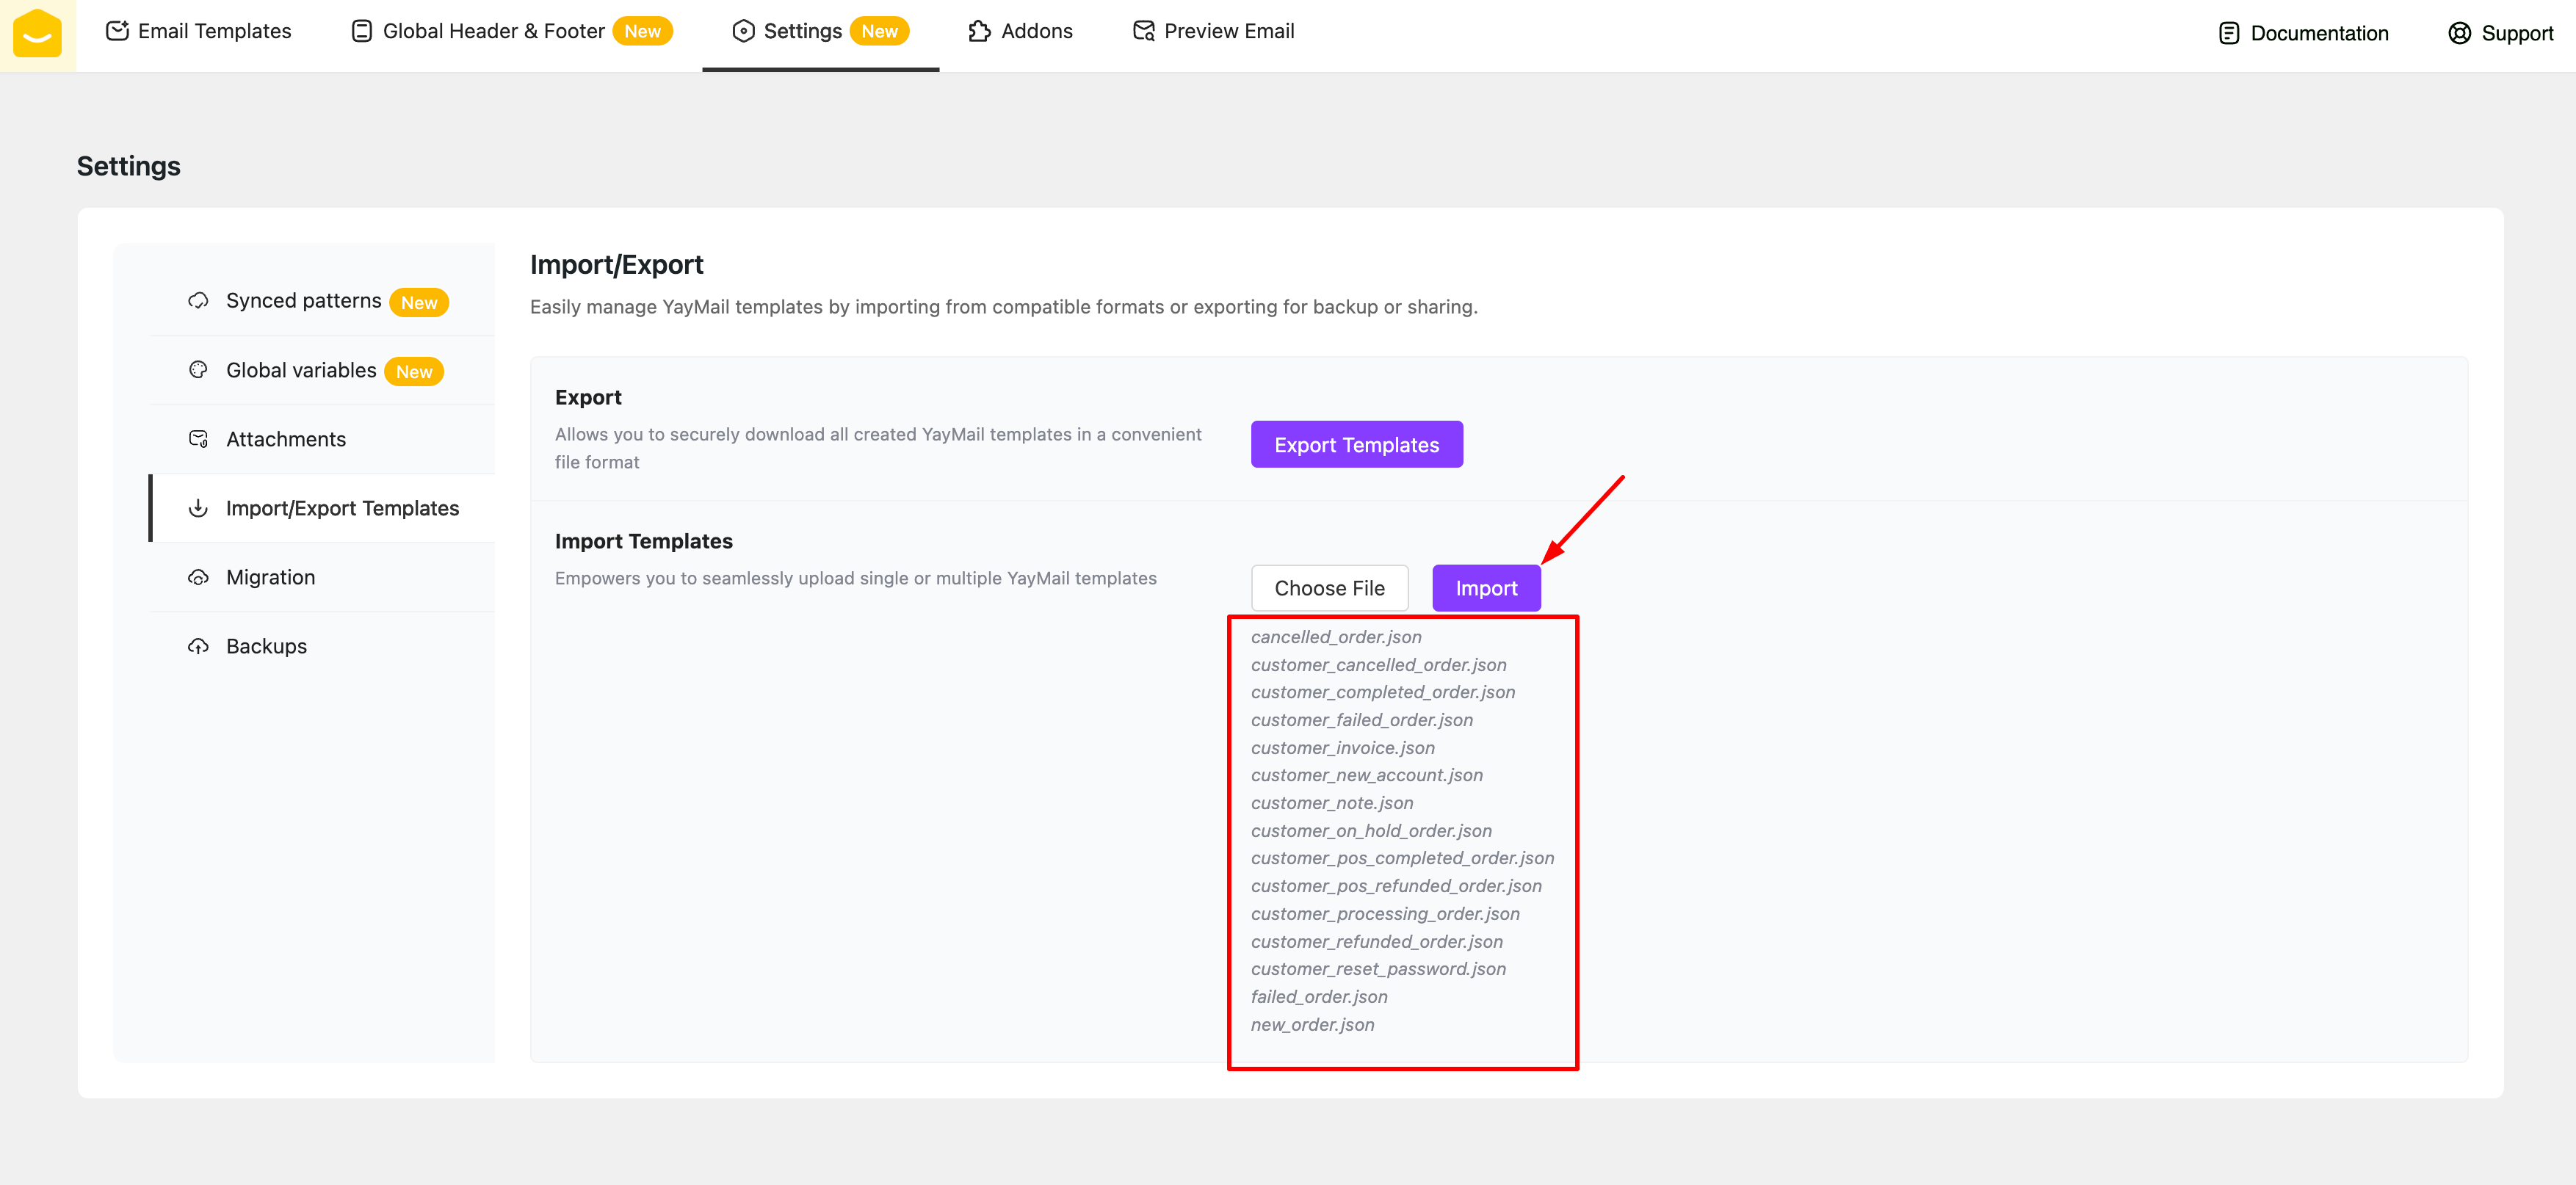This screenshot has width=2576, height=1185.
Task: Click the Backups cloud upload icon
Action: pyautogui.click(x=198, y=646)
